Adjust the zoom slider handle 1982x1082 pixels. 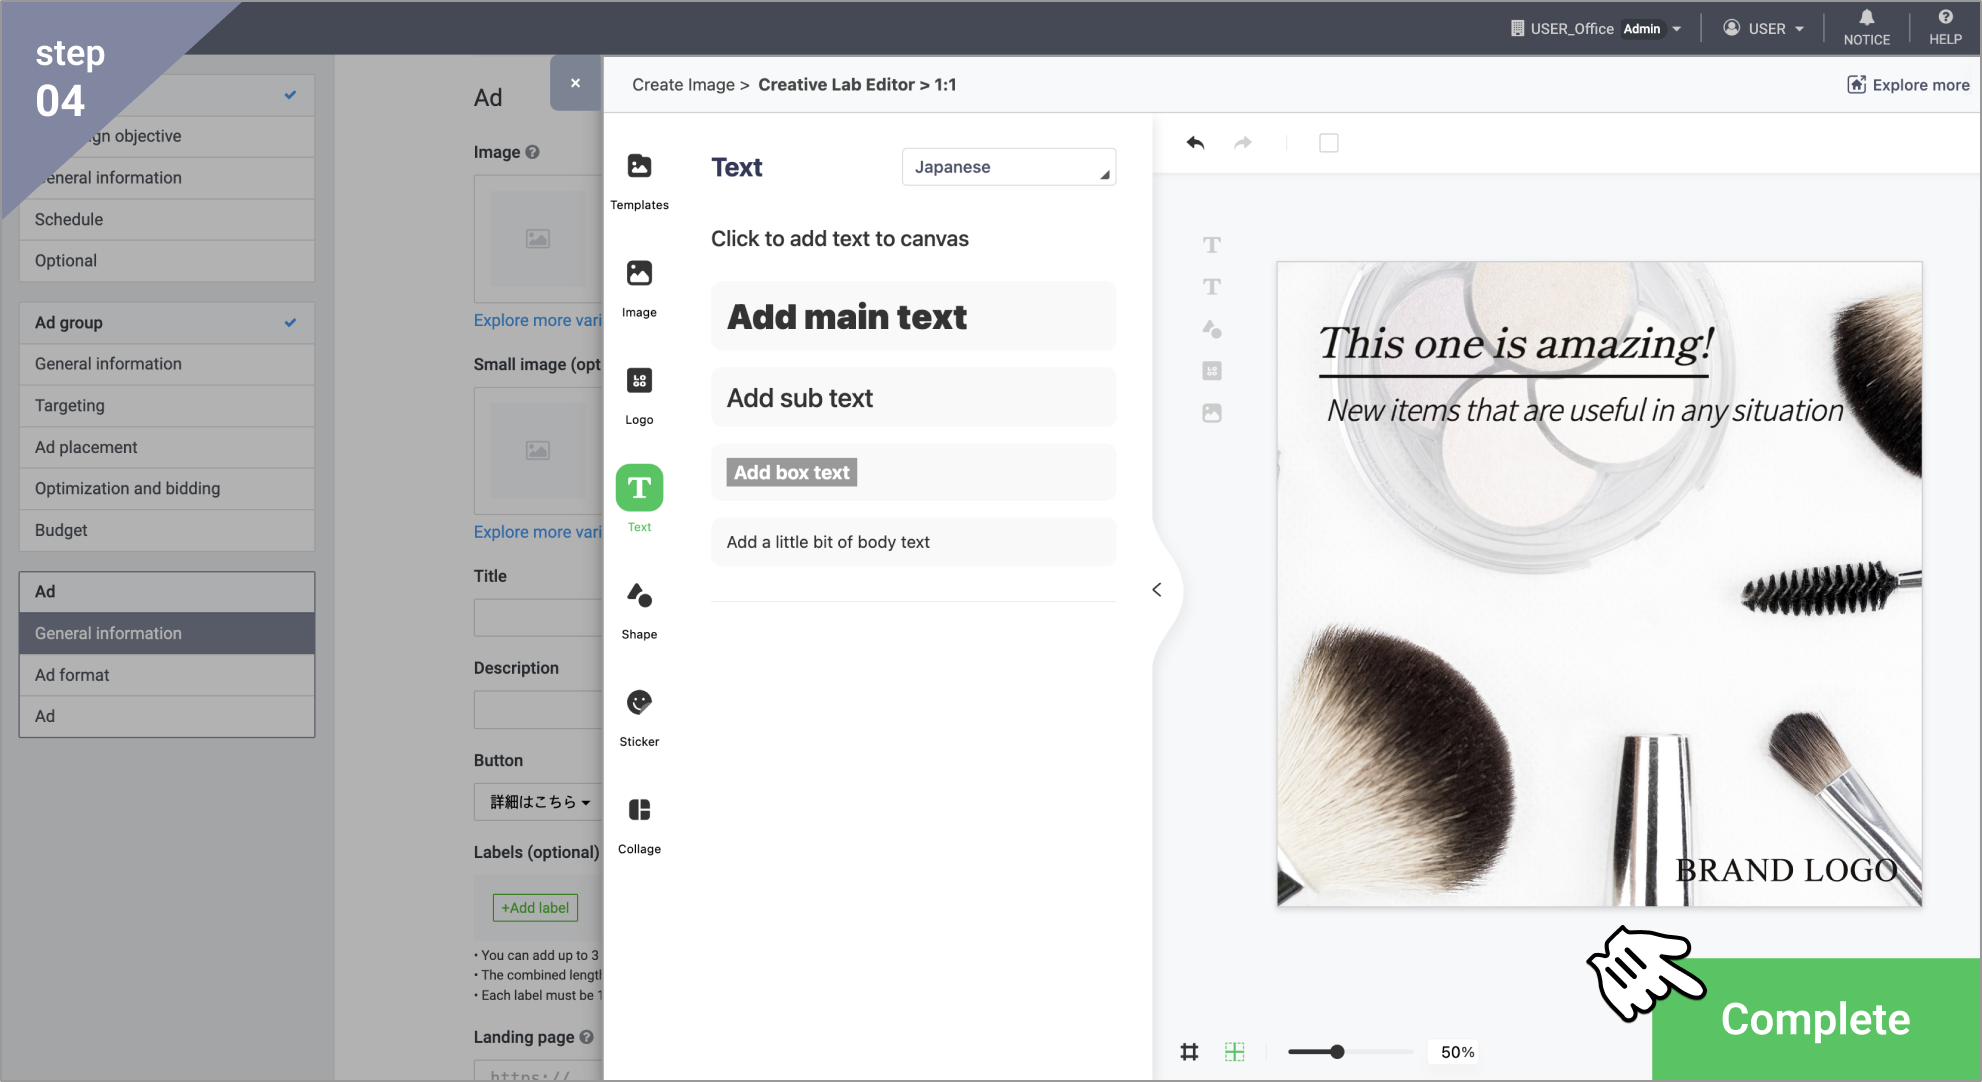[x=1337, y=1052]
